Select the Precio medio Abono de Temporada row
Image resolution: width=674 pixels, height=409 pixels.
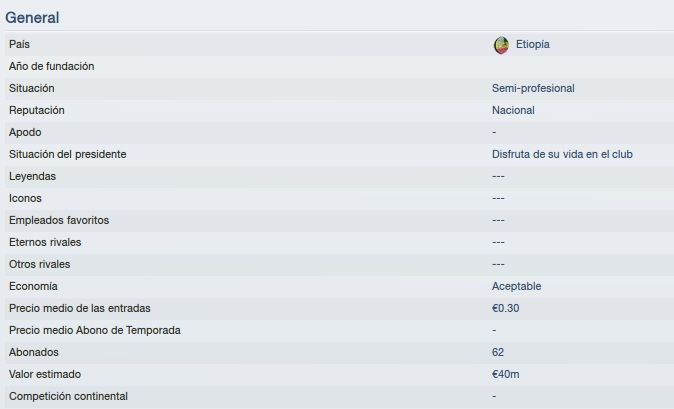coord(339,330)
